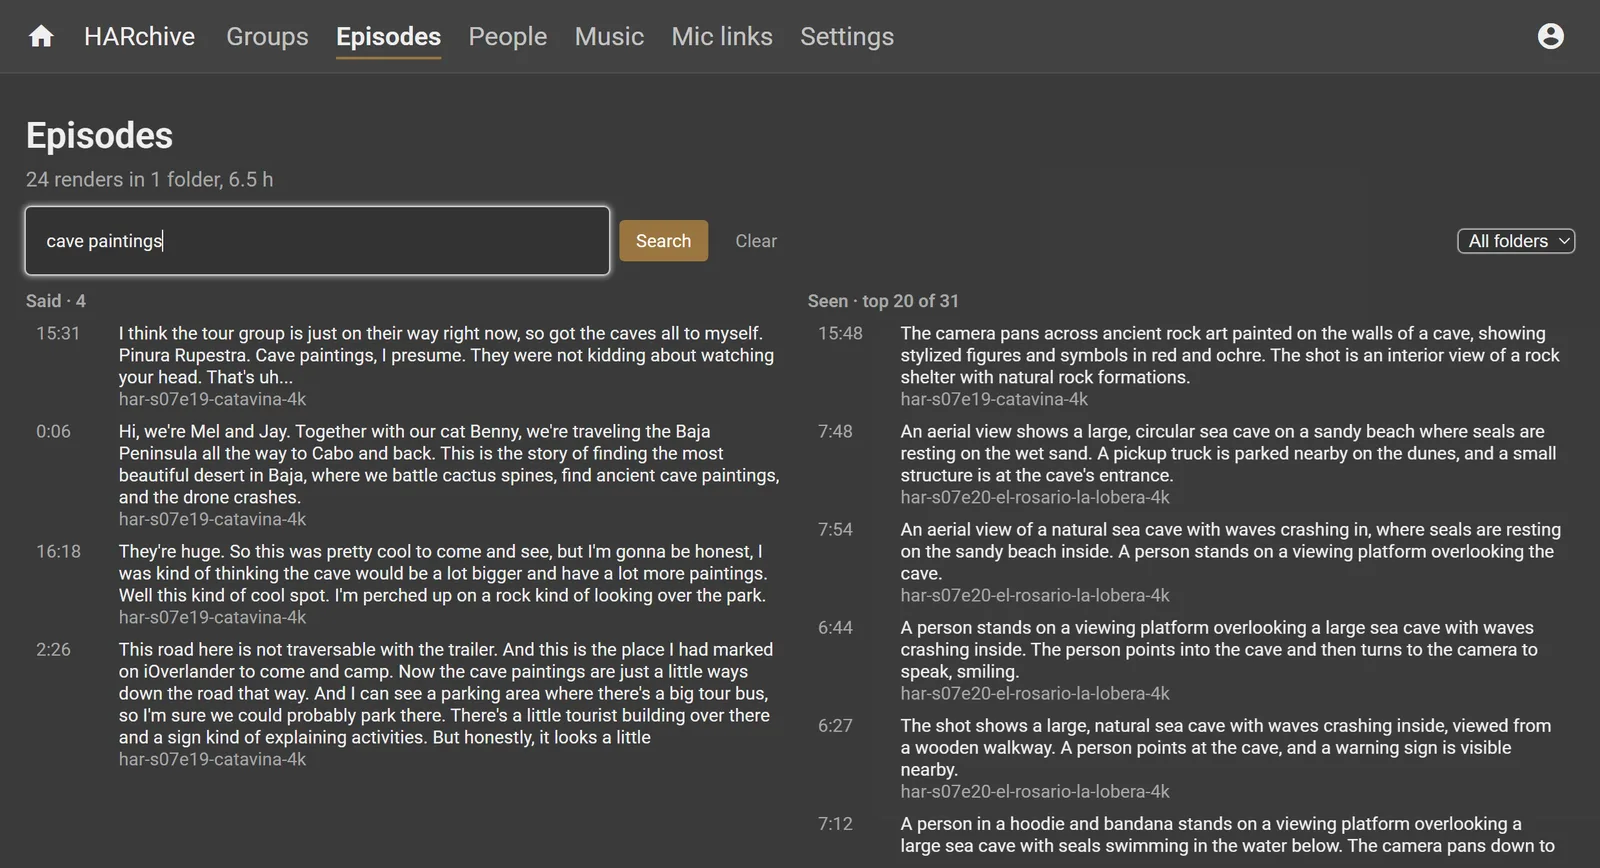The height and width of the screenshot is (868, 1600).
Task: Jump to 16:18 said result timestamp
Action: tap(58, 551)
